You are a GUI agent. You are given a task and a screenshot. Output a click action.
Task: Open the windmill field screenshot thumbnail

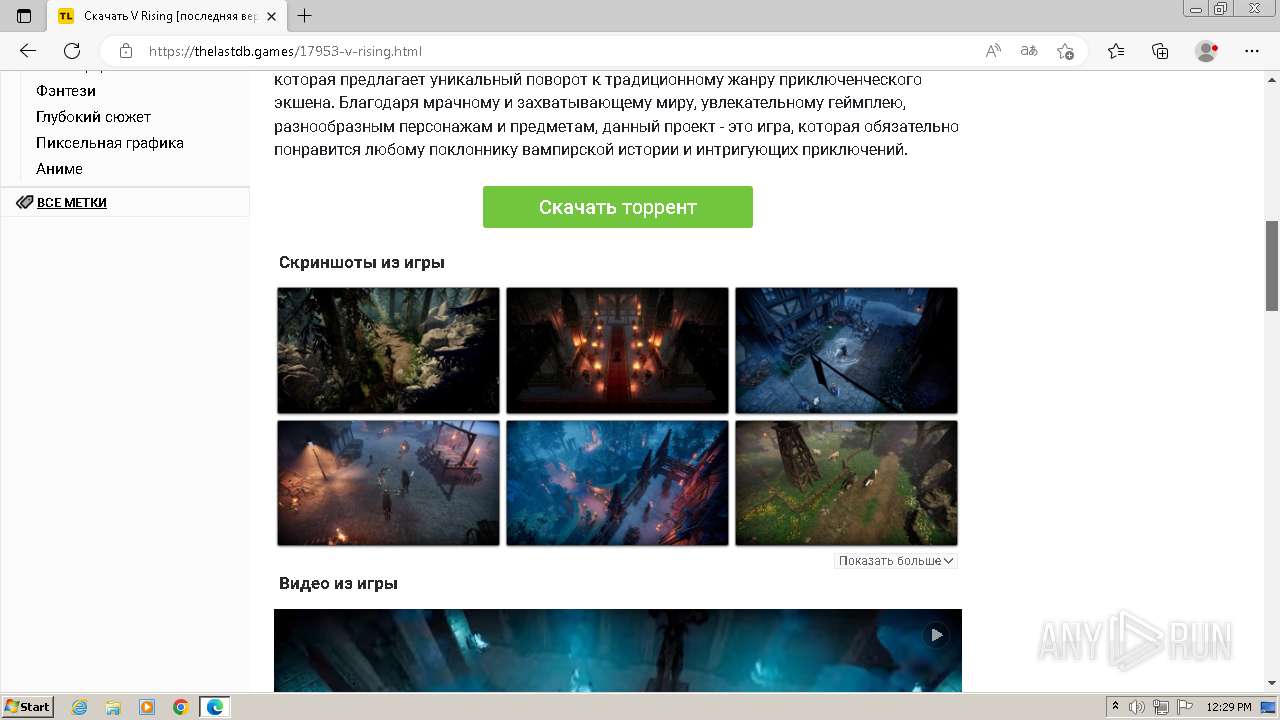[846, 482]
